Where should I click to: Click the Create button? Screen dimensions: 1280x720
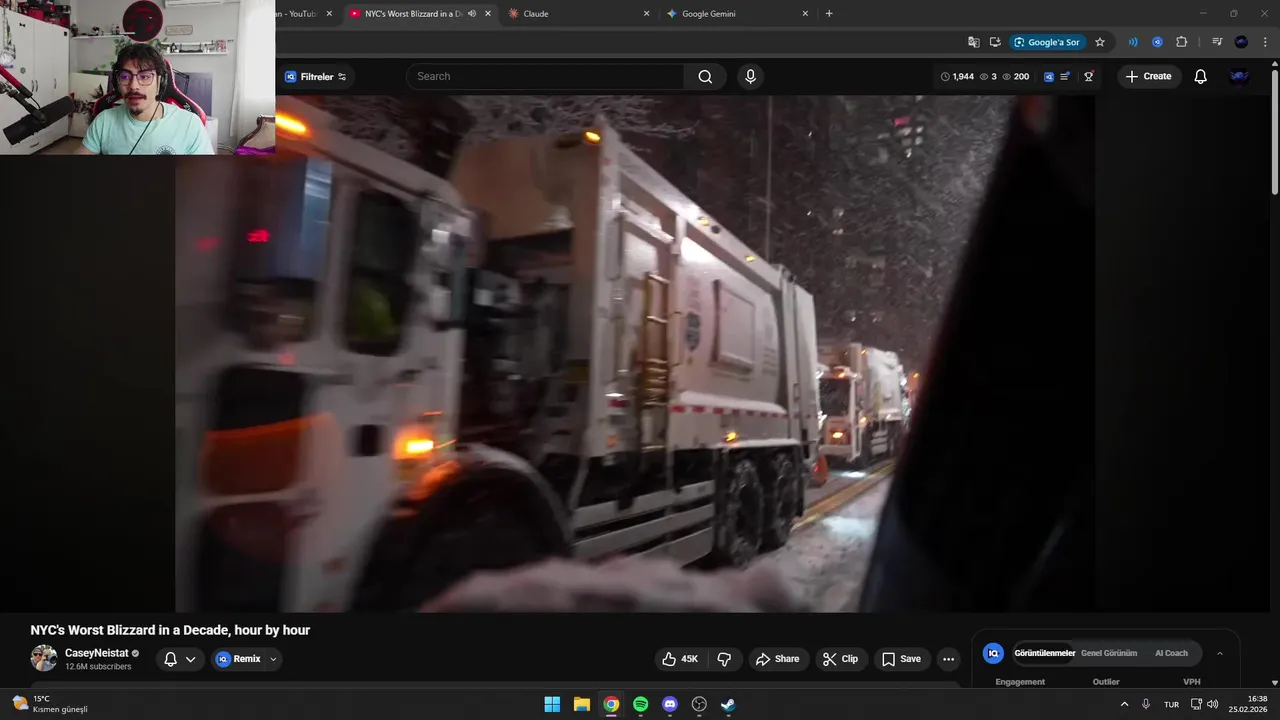[1149, 77]
